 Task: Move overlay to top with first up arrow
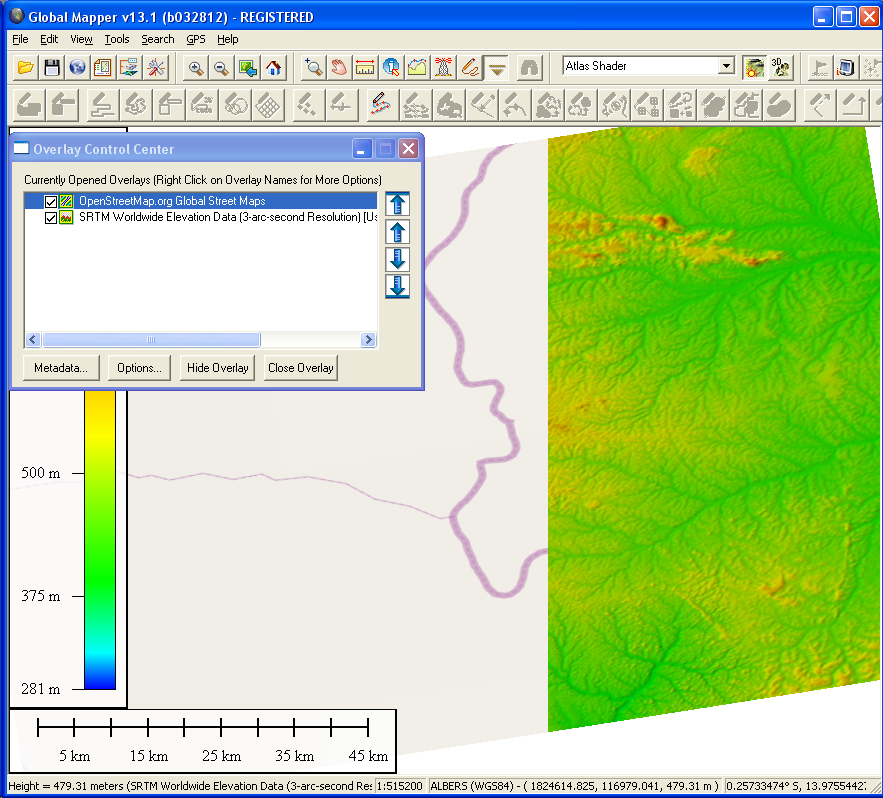click(397, 204)
